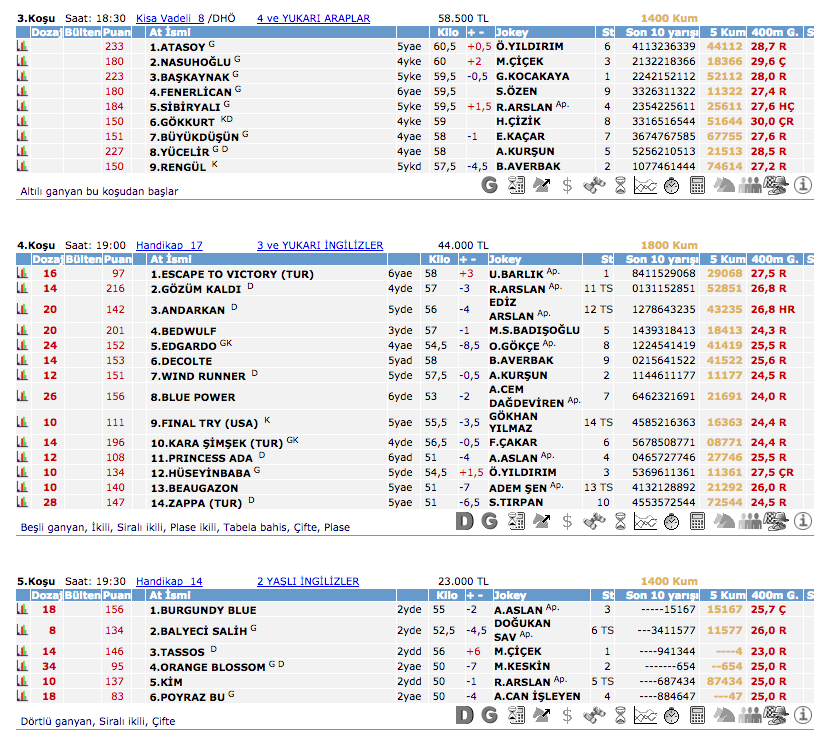Click the dollar sign icon under race 3
The image size is (840, 743).
(x=568, y=185)
